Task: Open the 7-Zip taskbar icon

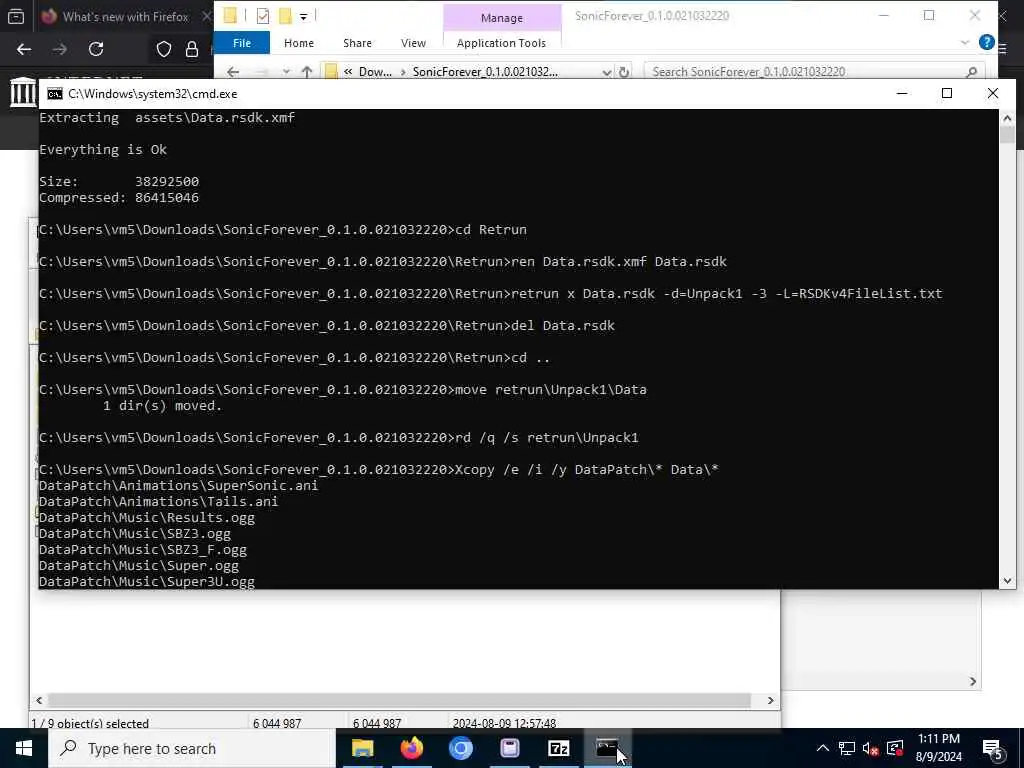Action: [x=558, y=748]
